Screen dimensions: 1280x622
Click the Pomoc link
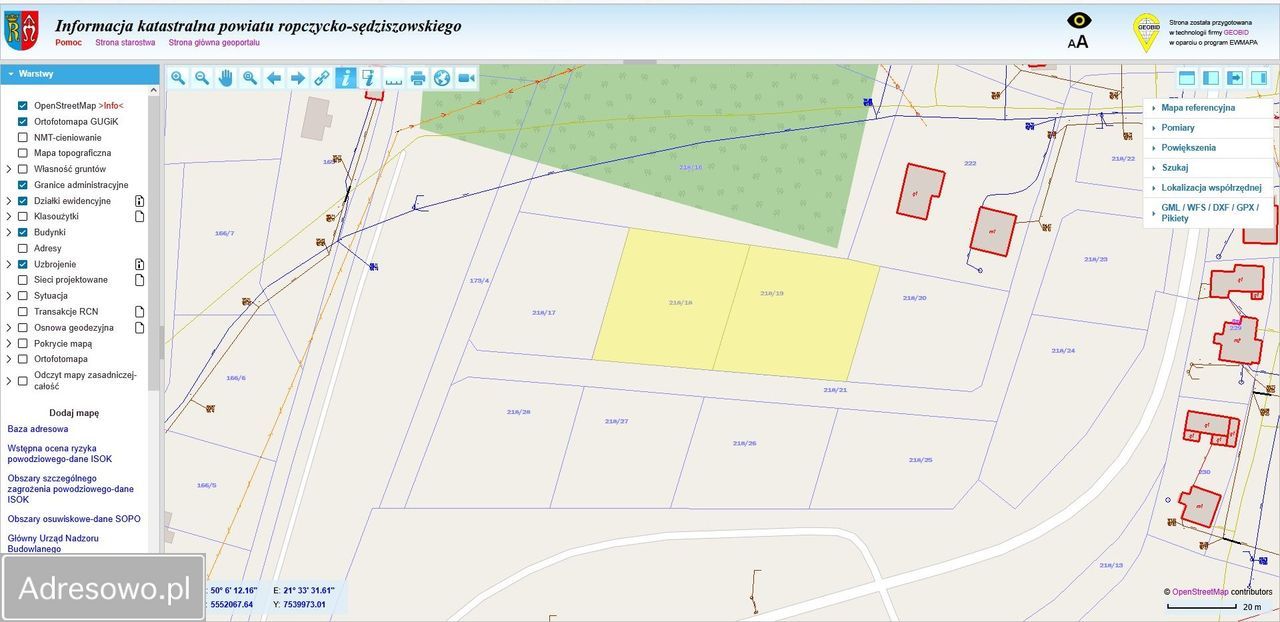(x=69, y=43)
